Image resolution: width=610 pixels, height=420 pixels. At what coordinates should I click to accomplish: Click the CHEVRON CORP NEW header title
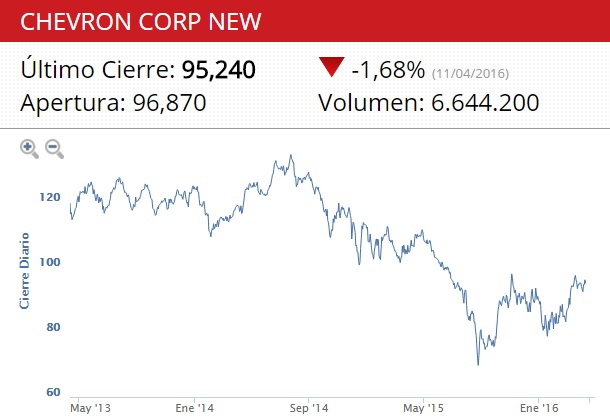(141, 21)
